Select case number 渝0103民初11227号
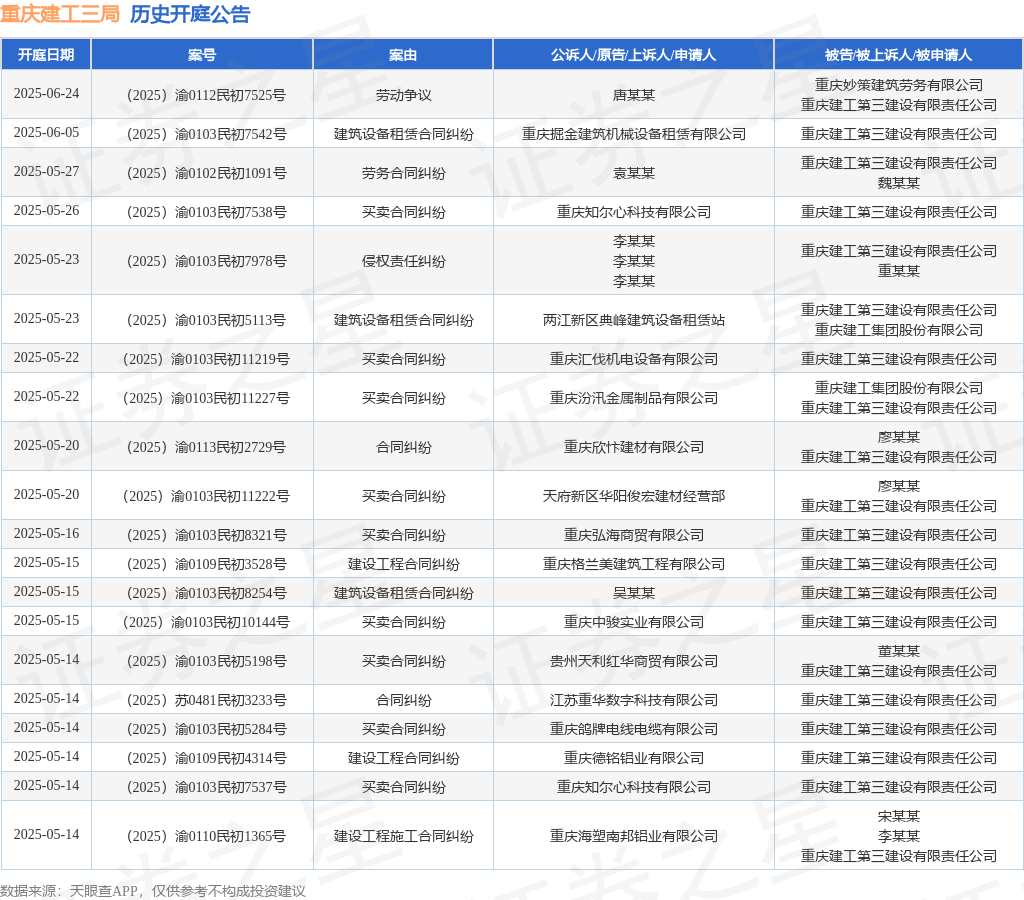The height and width of the screenshot is (900, 1024). pyautogui.click(x=206, y=398)
